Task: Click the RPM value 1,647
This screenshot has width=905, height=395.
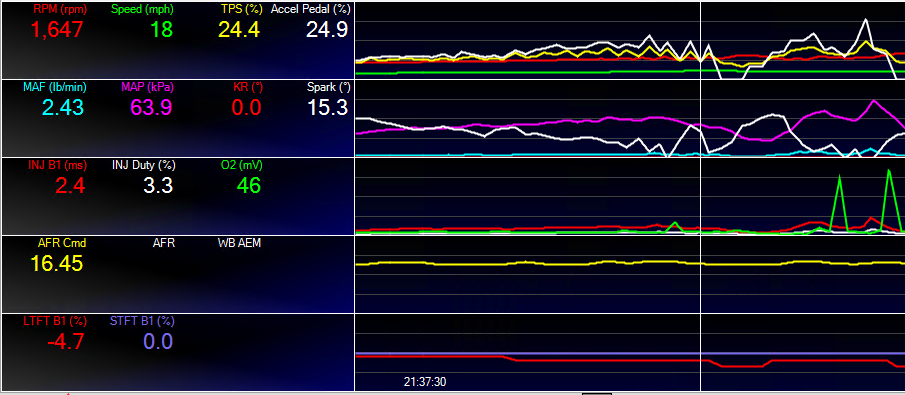Action: pos(57,29)
